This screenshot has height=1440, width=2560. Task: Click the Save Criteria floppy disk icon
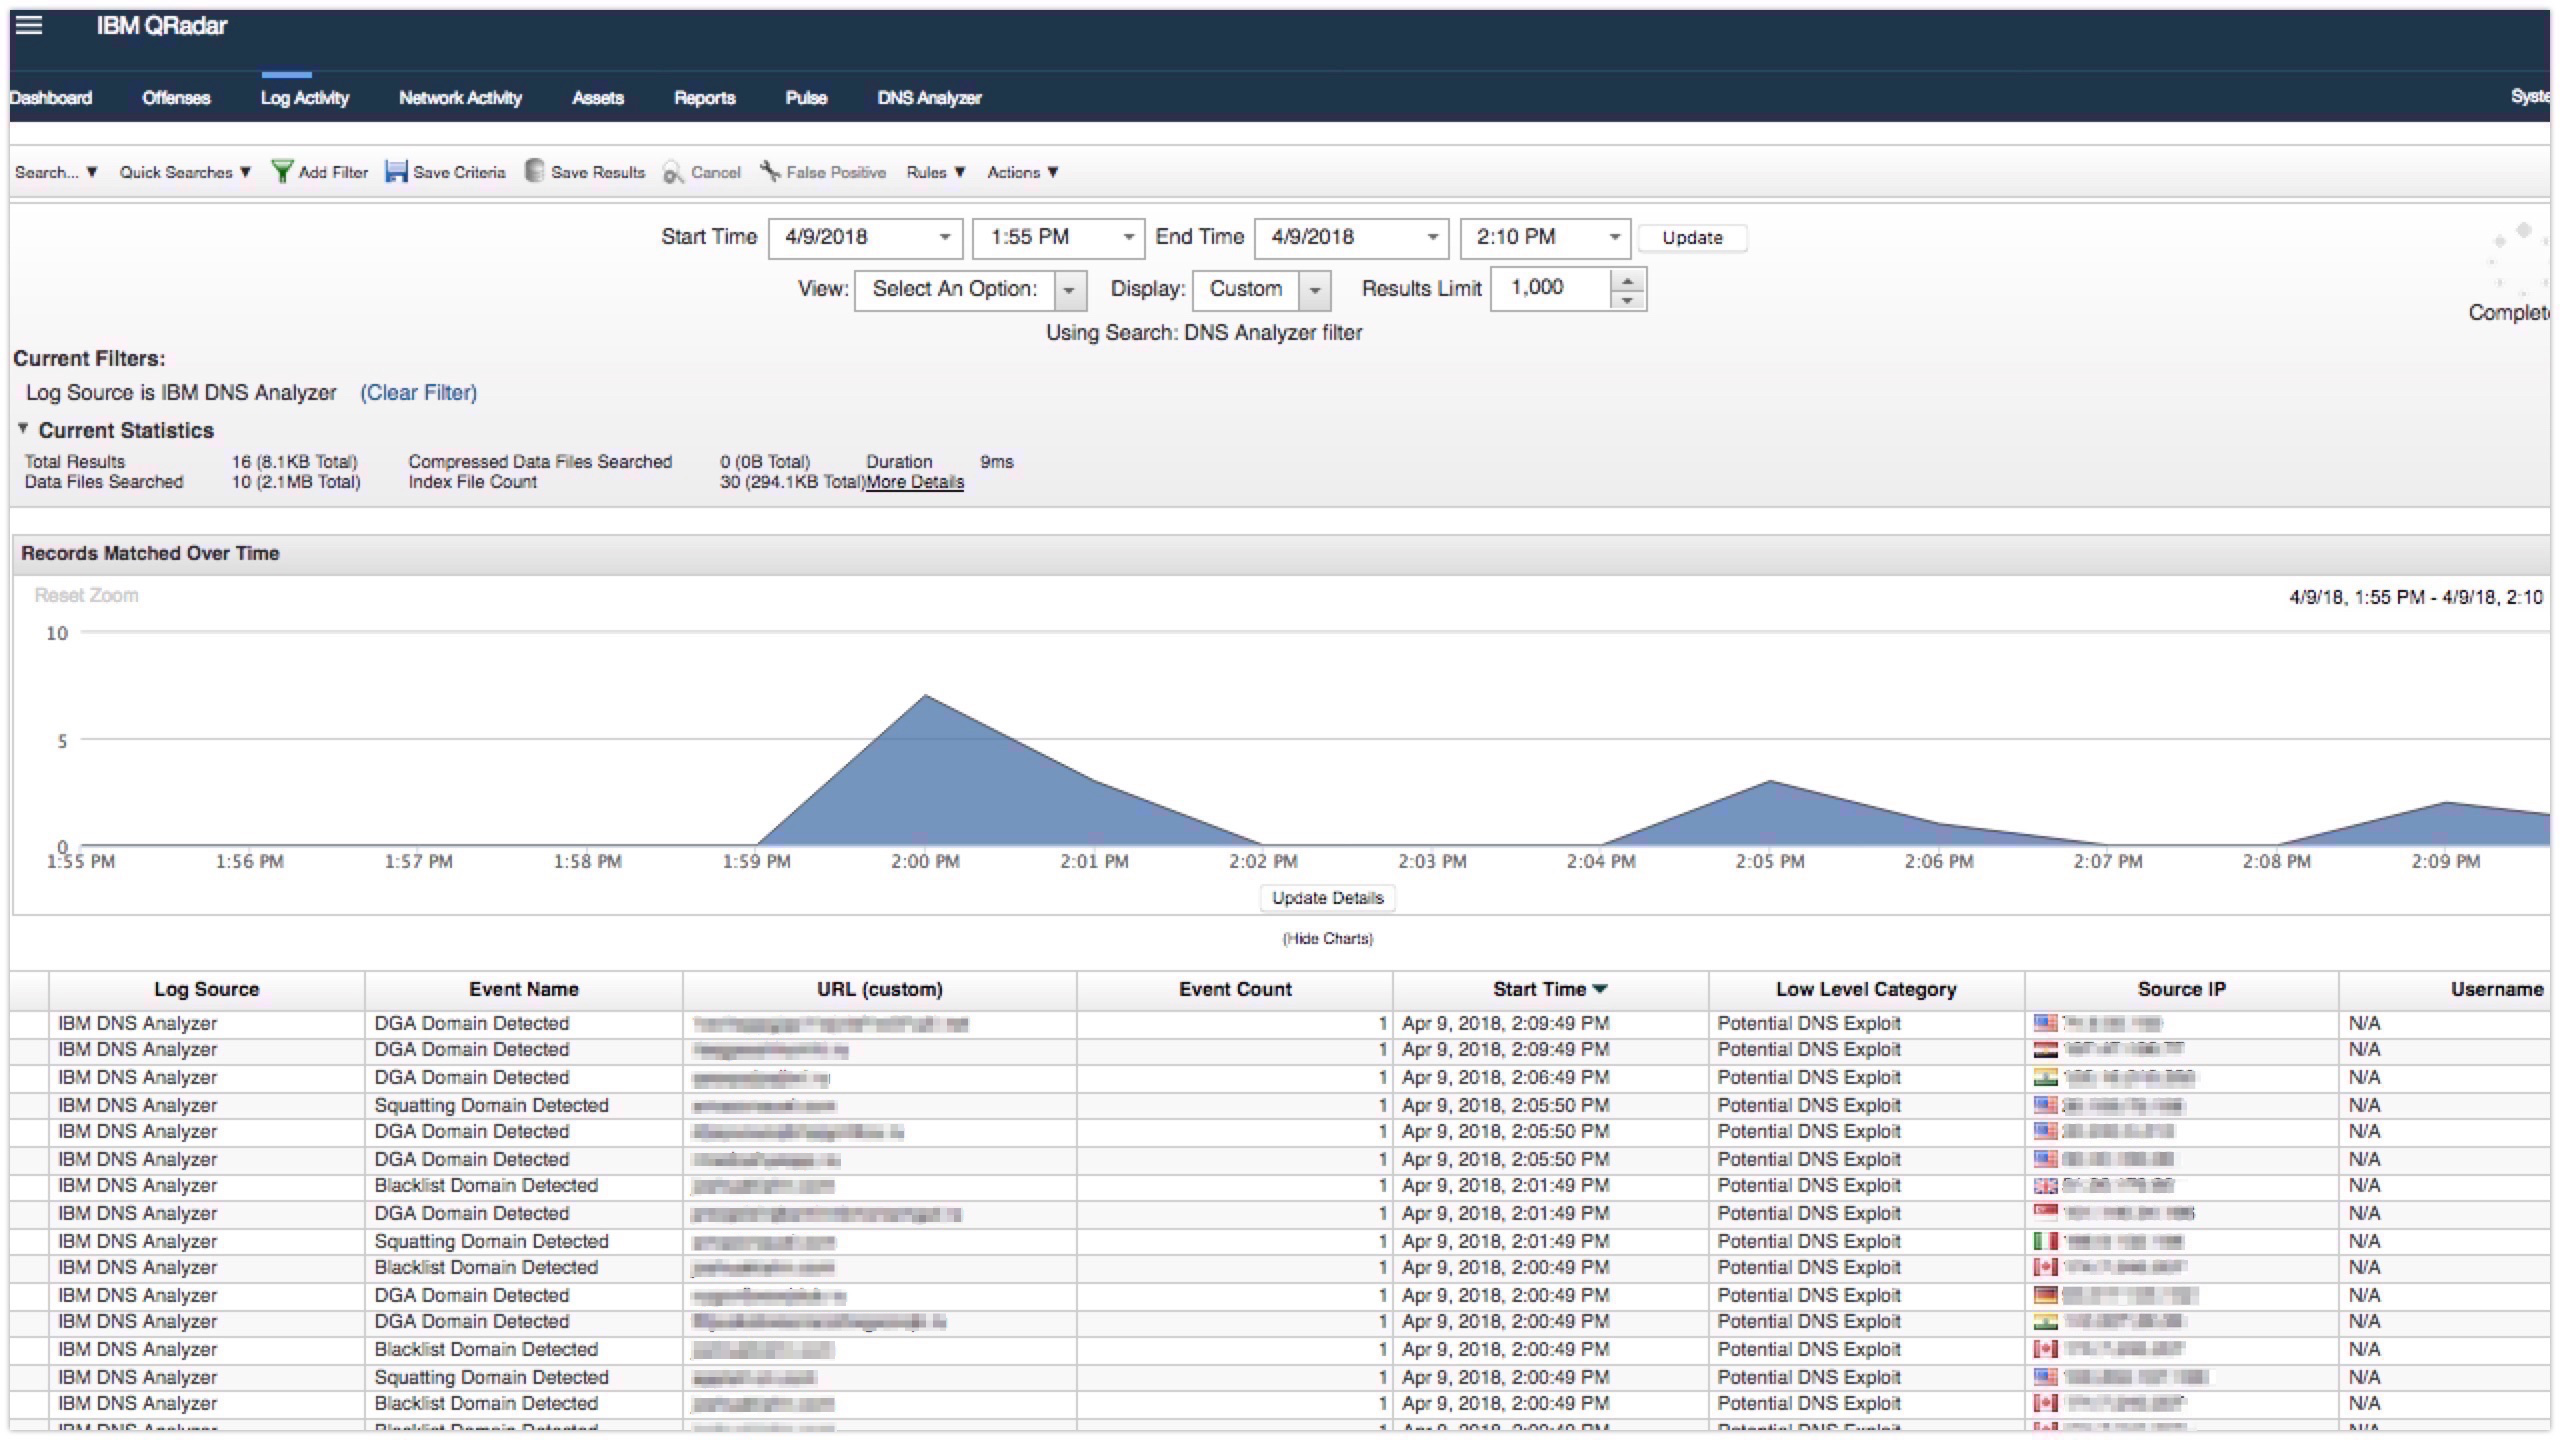point(396,172)
